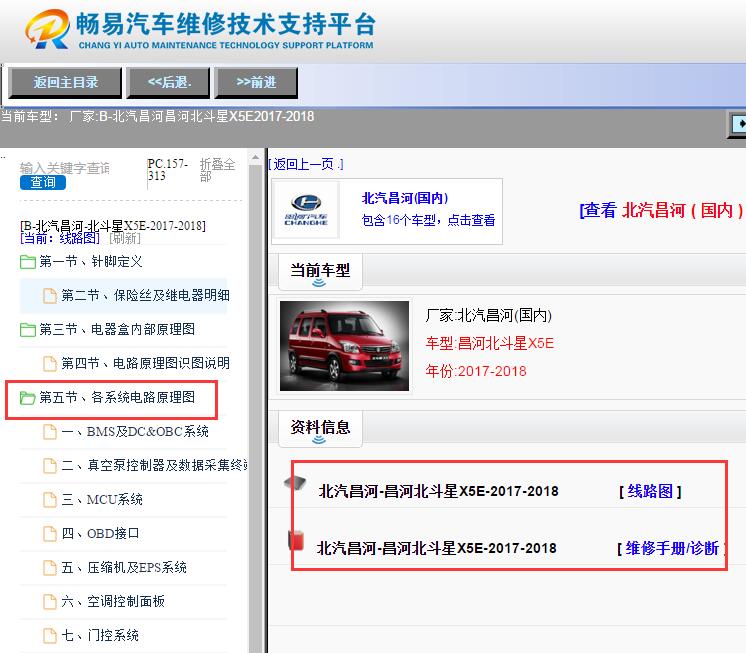
Task: Click the 当前：线路图 link
Action: tap(60, 238)
